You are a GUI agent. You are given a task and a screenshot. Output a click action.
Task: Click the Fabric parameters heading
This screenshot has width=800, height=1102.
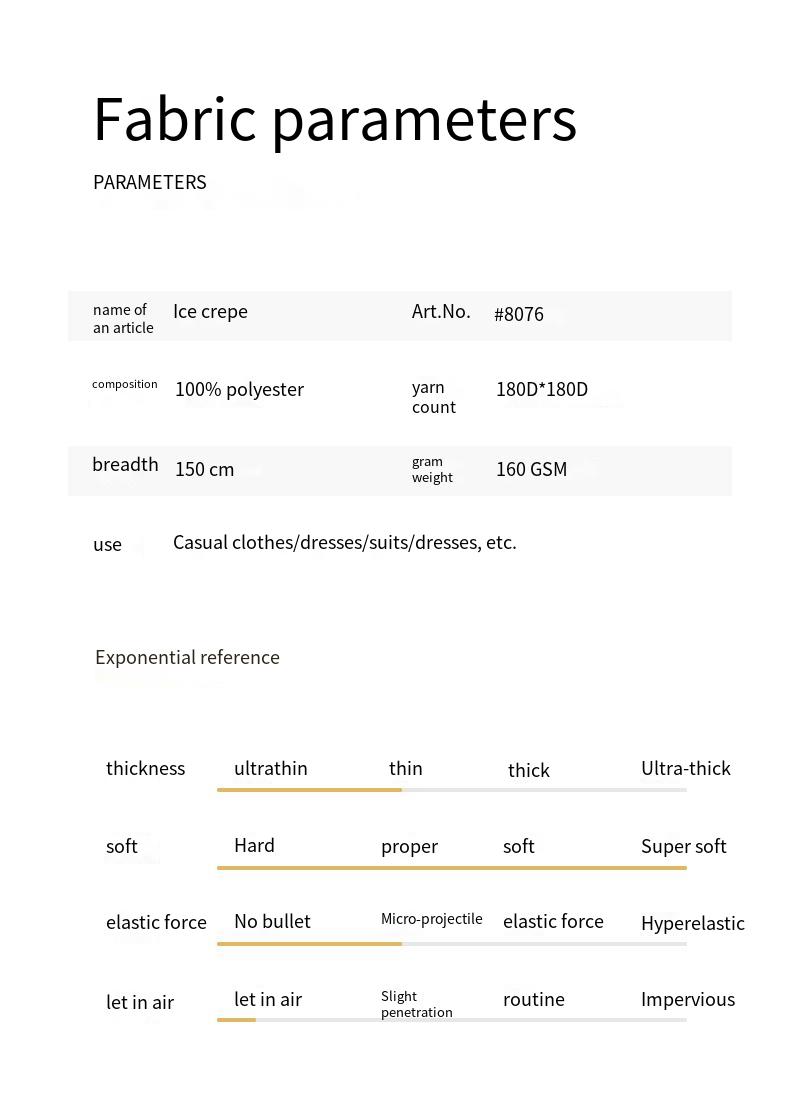point(335,119)
